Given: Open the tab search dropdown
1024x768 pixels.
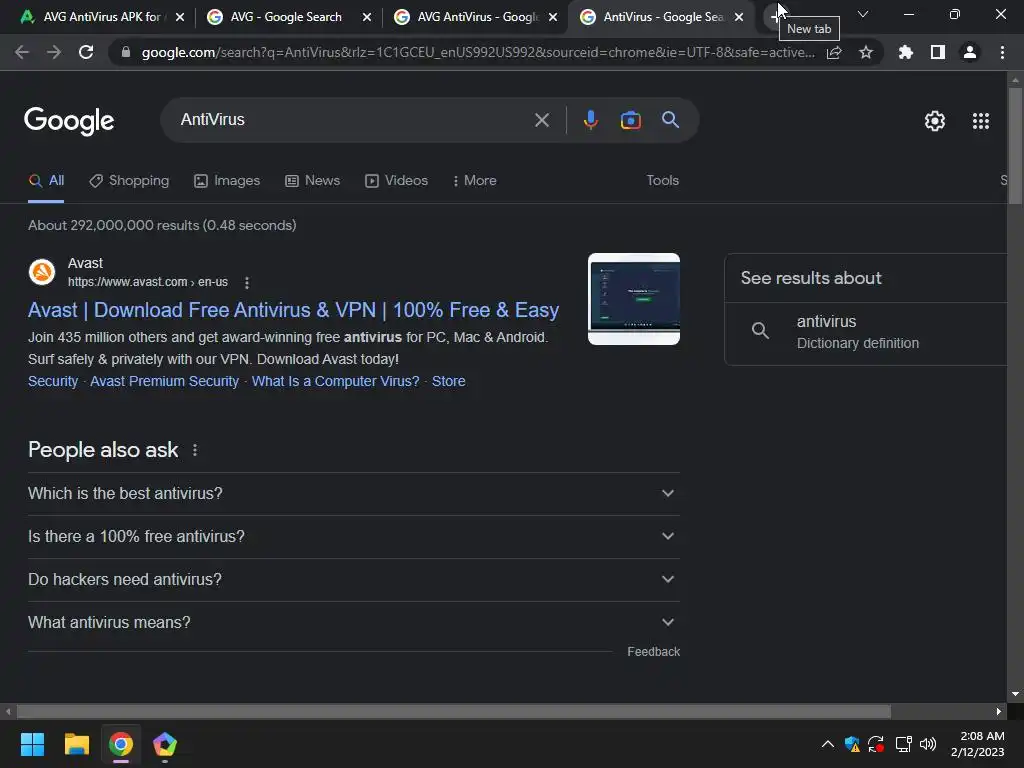Looking at the screenshot, I should pos(863,14).
